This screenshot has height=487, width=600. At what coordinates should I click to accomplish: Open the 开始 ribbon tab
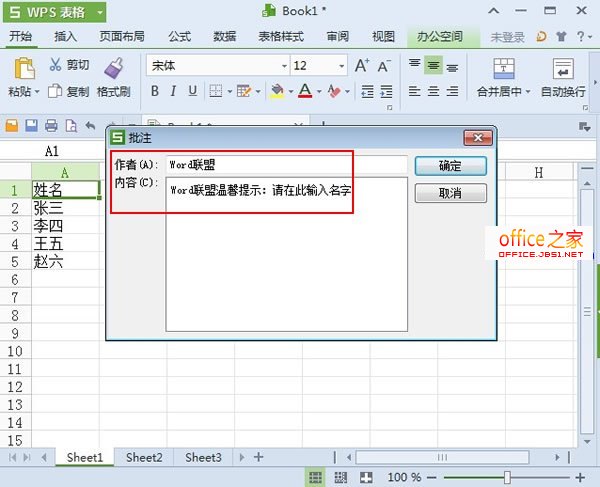tap(21, 36)
